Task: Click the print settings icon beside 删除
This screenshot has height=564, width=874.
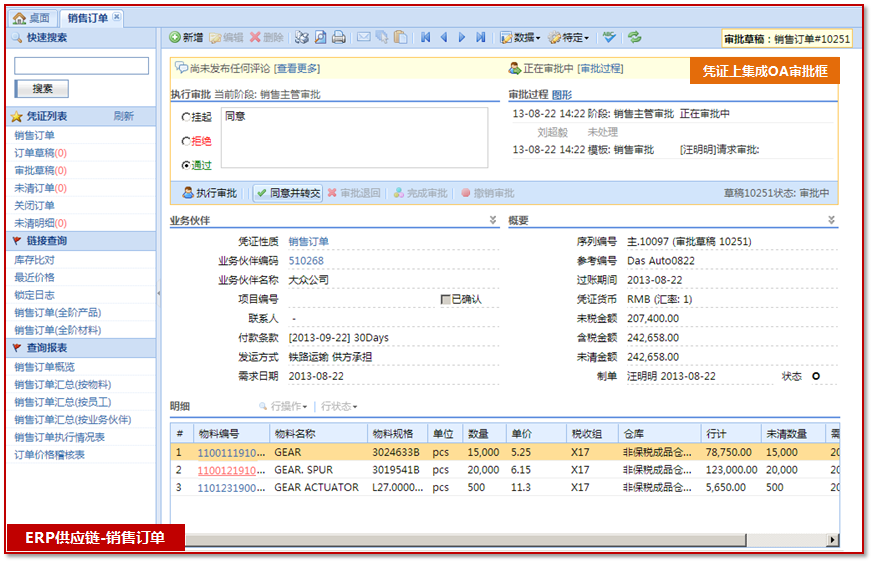Action: point(302,37)
